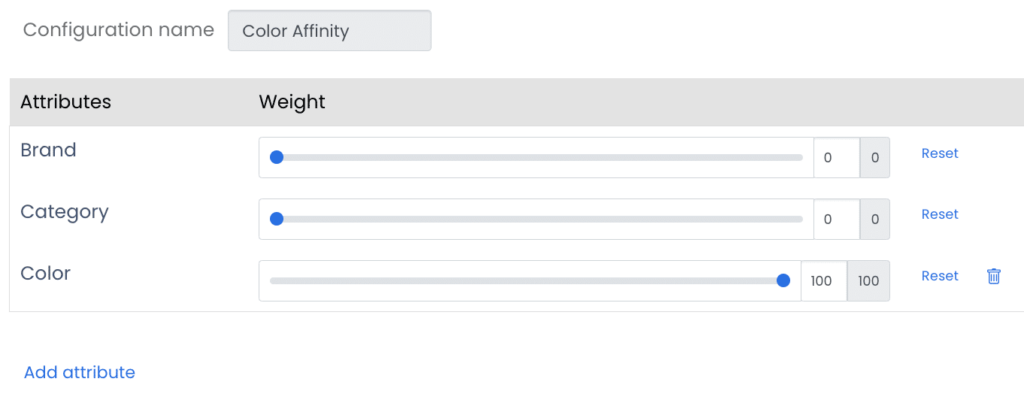
Task: Focus the Category weight number input
Action: coord(836,220)
